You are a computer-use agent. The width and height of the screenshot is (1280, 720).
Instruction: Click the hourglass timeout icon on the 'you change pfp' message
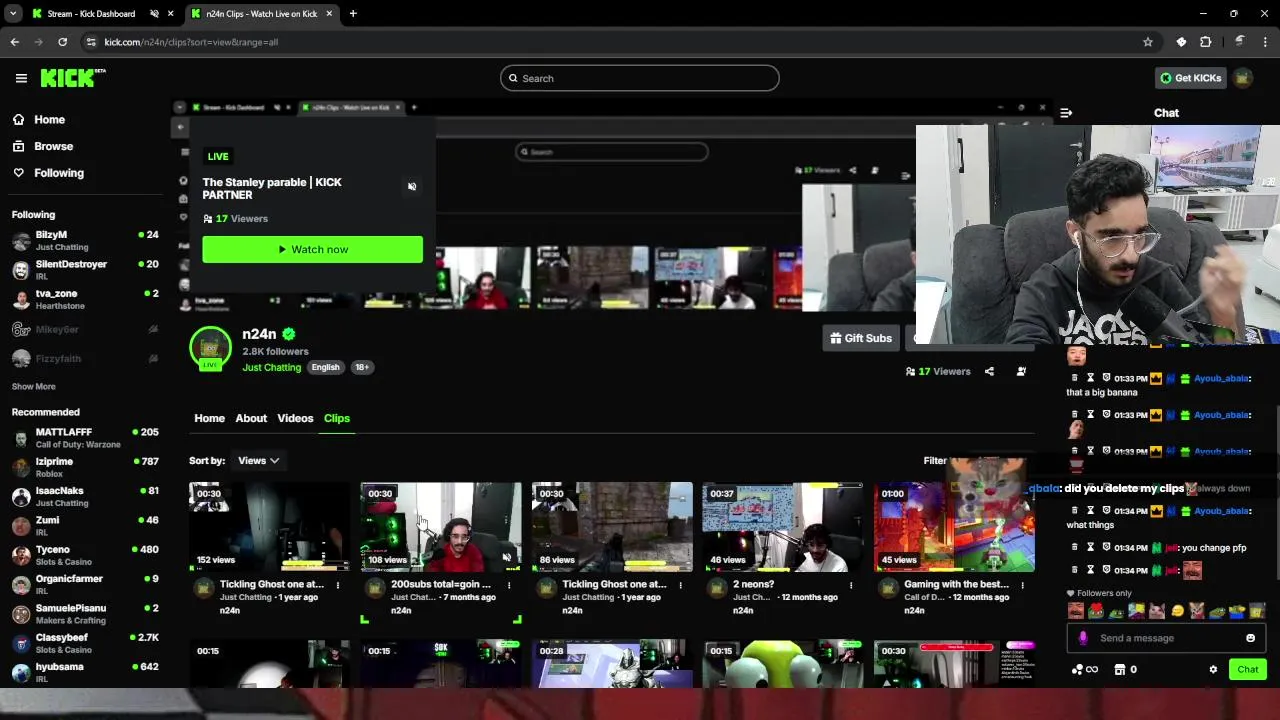click(x=1090, y=548)
